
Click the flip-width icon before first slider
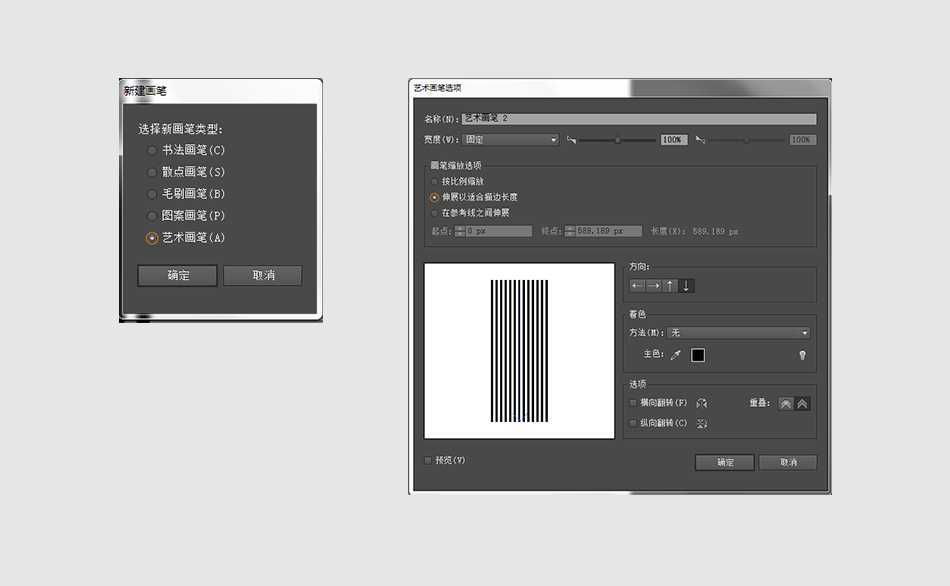571,140
